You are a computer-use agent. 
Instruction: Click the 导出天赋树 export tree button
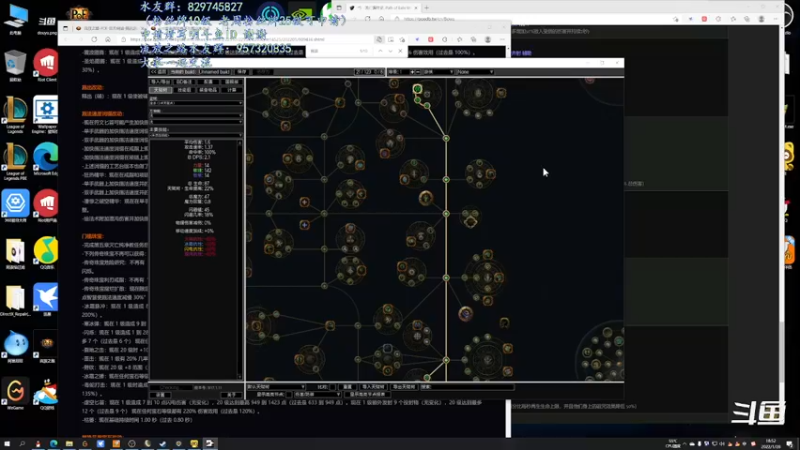pyautogui.click(x=404, y=387)
